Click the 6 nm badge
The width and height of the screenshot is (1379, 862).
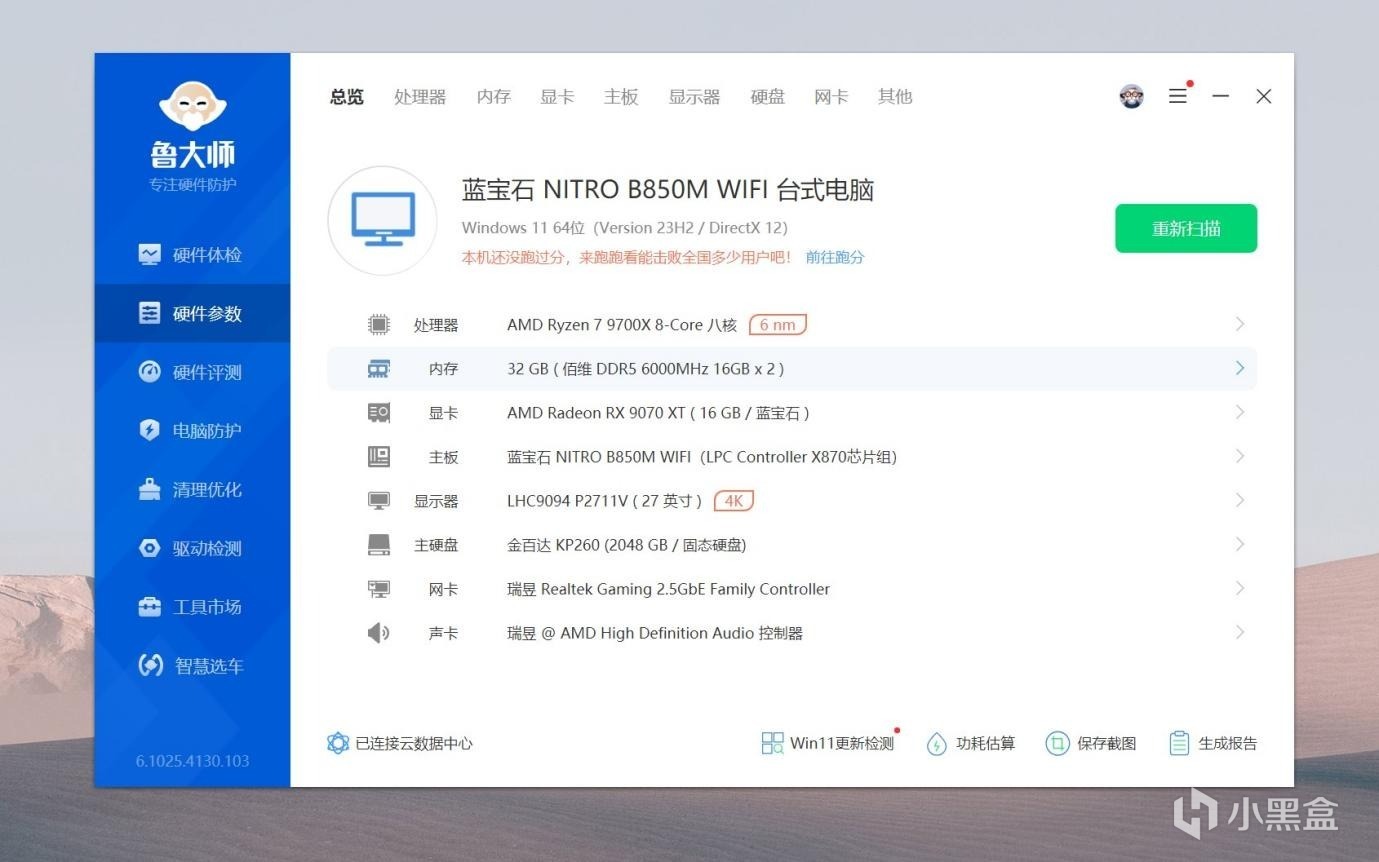pyautogui.click(x=778, y=324)
